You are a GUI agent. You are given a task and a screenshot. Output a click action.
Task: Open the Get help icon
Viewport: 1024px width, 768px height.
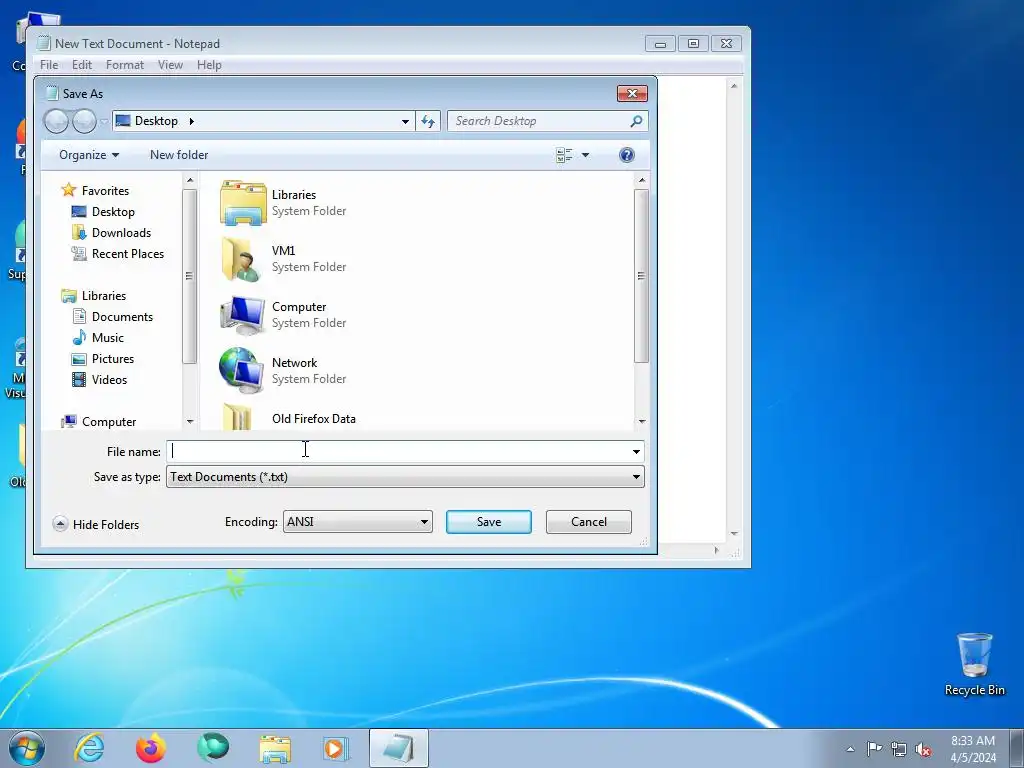pyautogui.click(x=626, y=155)
